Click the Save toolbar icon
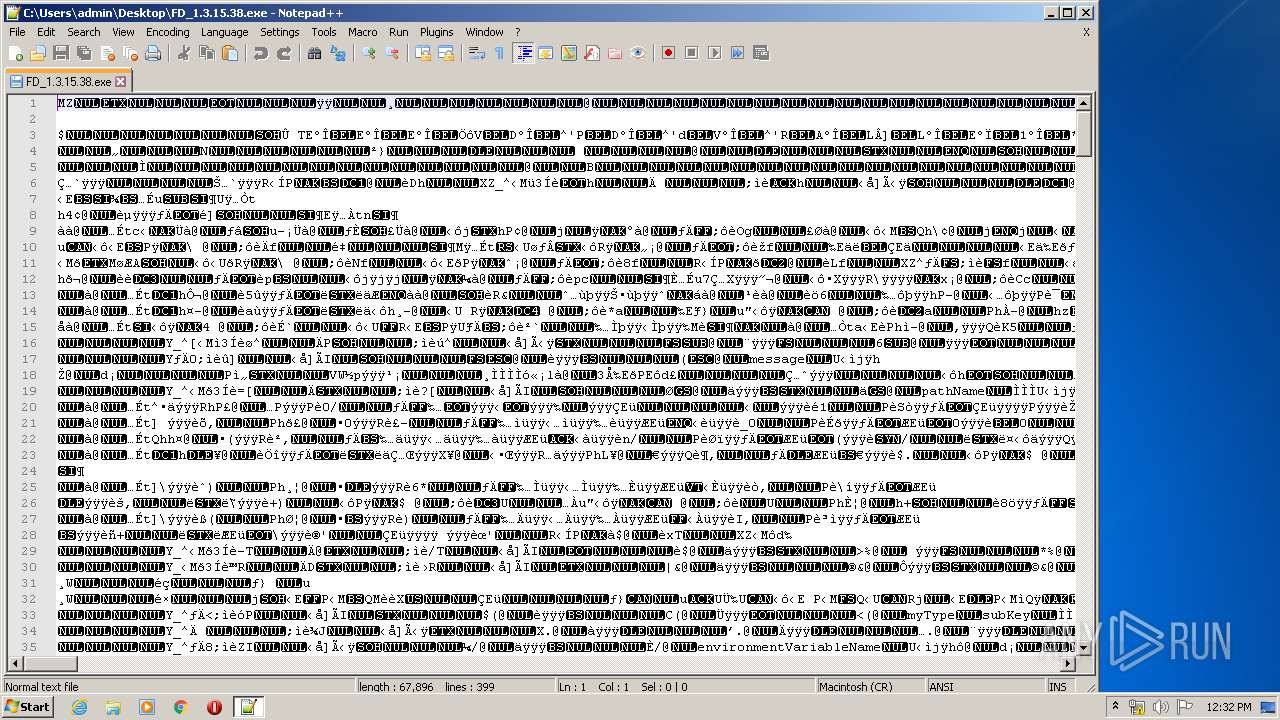The width and height of the screenshot is (1280, 720). pos(60,53)
